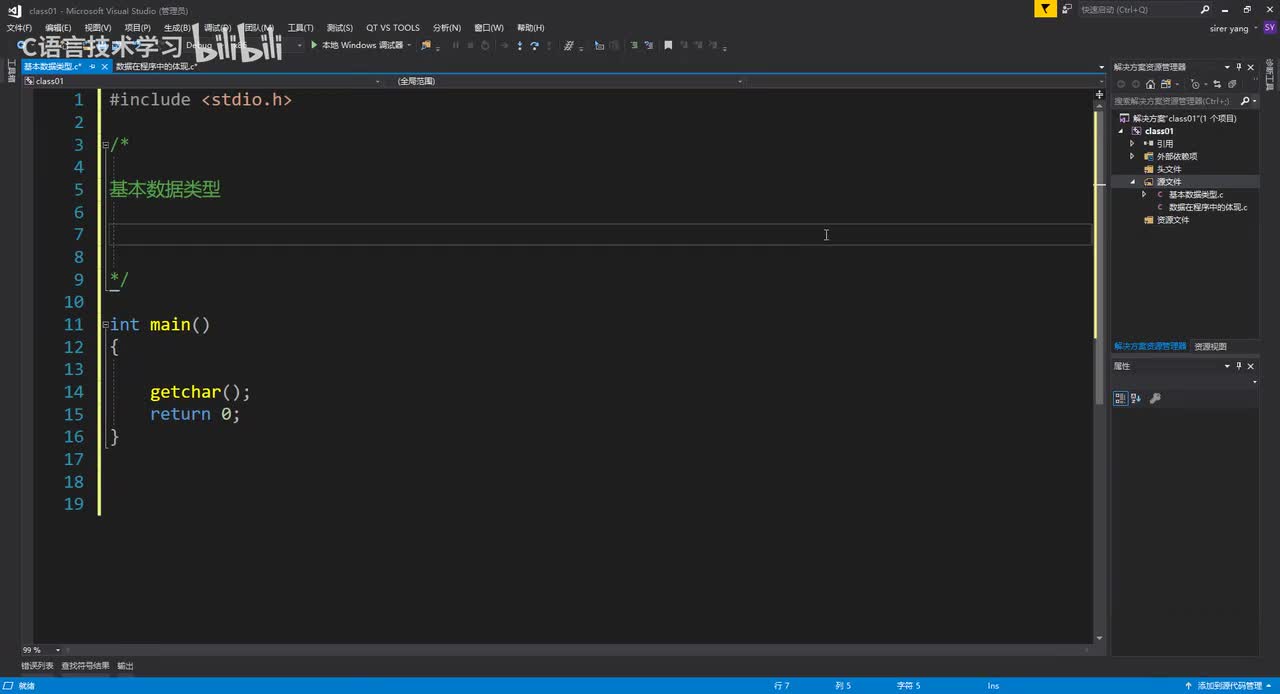Start debugging with the green play arrow
The height and width of the screenshot is (694, 1280).
[314, 45]
